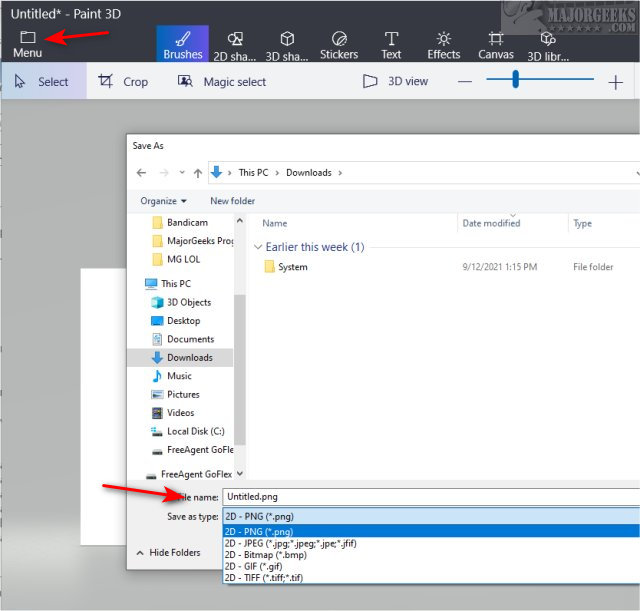Open recent locations dropdown arrow
This screenshot has width=640, height=611.
click(x=182, y=172)
